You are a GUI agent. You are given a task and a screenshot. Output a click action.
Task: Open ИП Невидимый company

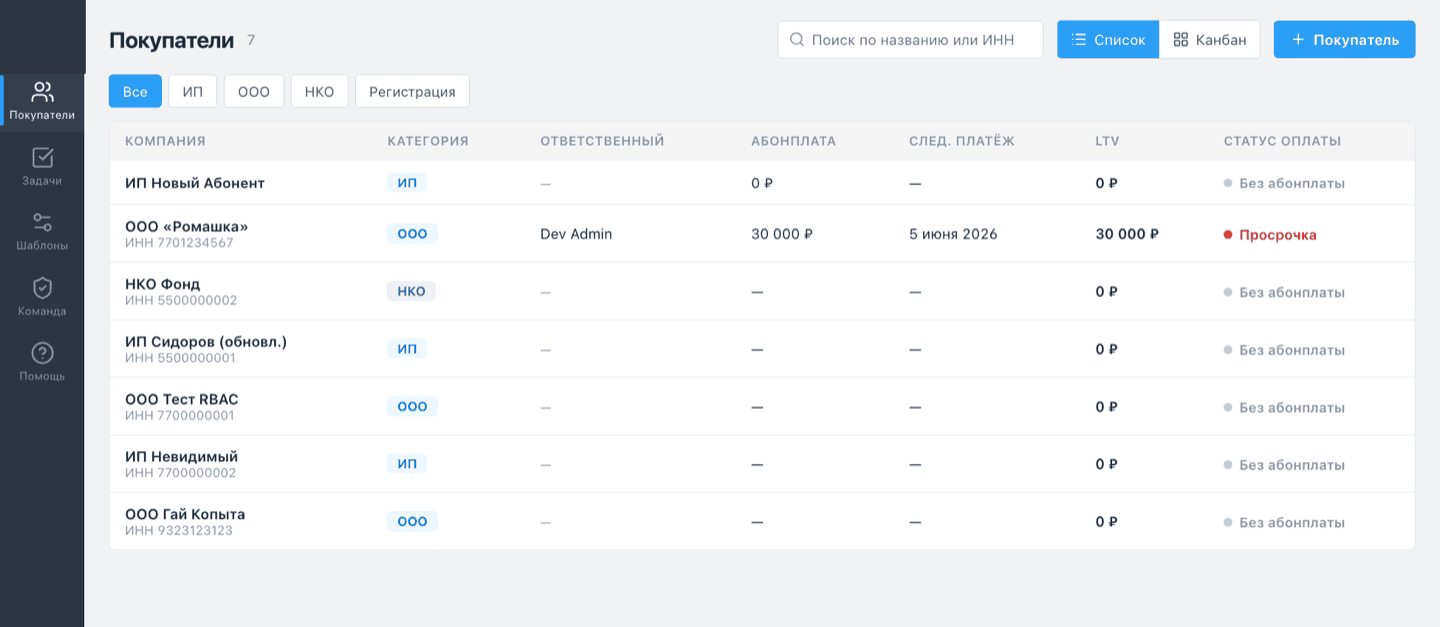[x=181, y=456]
